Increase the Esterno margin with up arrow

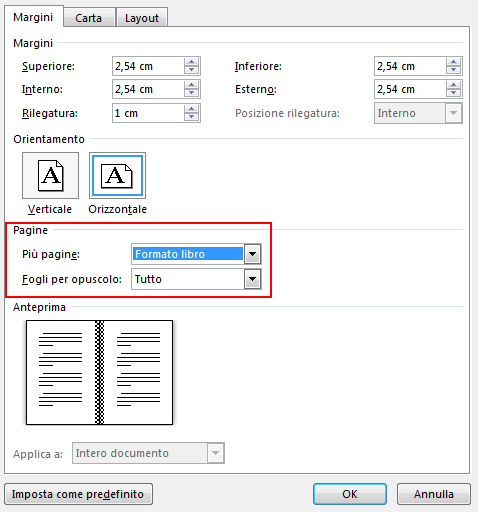(453, 85)
